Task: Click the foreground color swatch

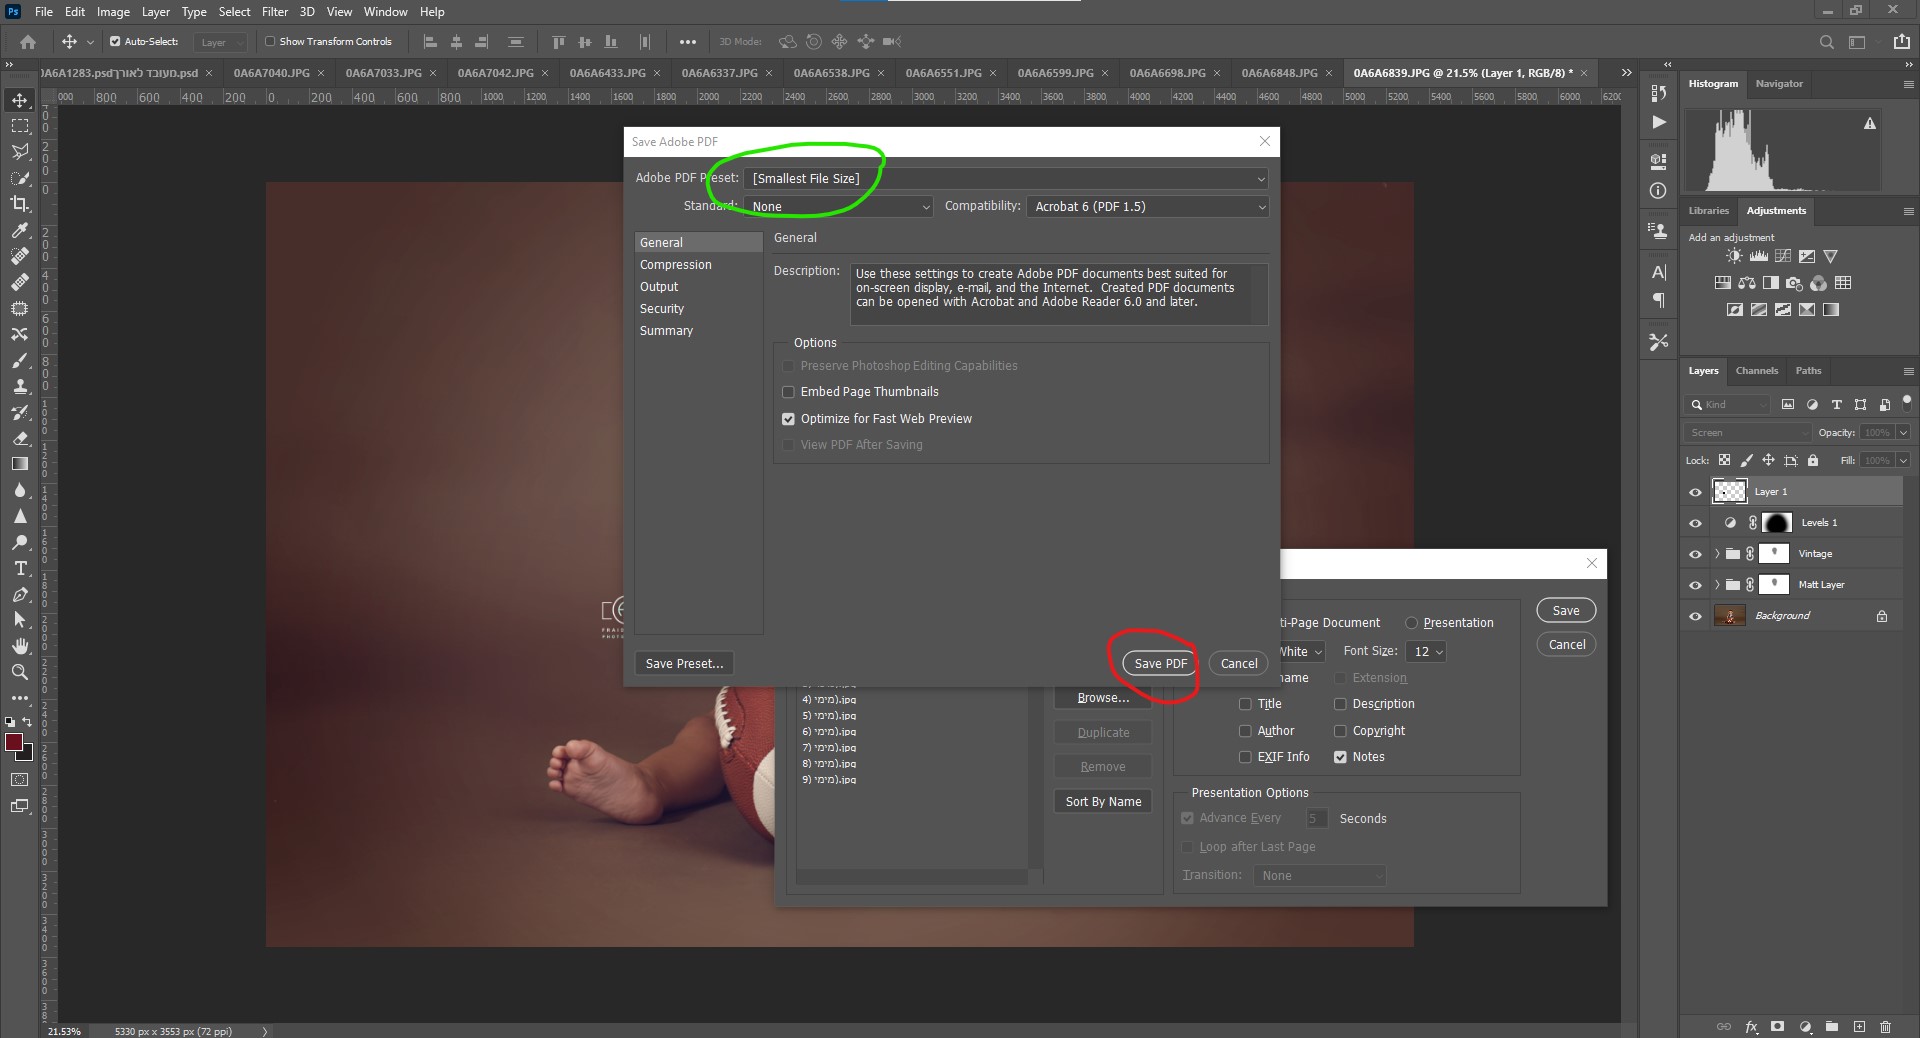Action: pyautogui.click(x=14, y=742)
